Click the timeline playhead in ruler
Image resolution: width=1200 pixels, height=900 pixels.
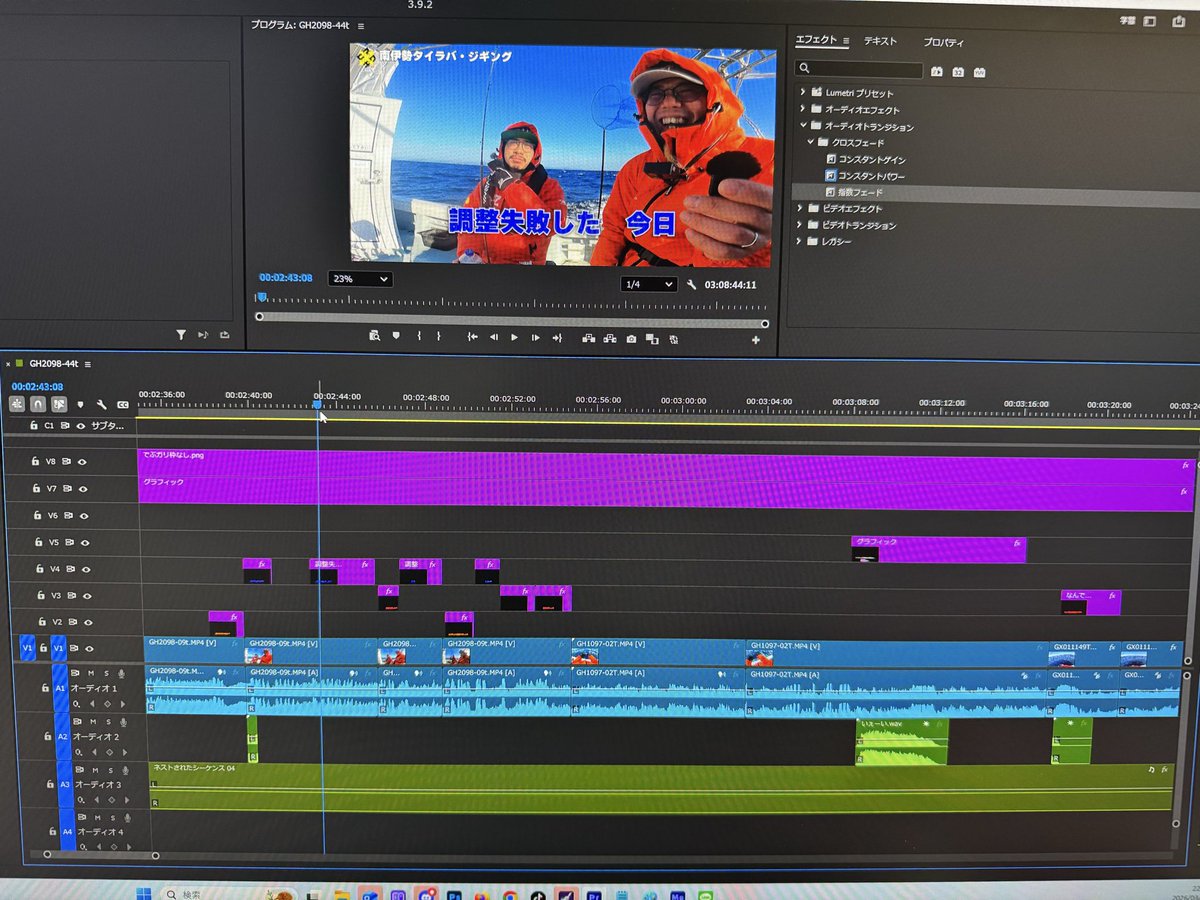(318, 403)
